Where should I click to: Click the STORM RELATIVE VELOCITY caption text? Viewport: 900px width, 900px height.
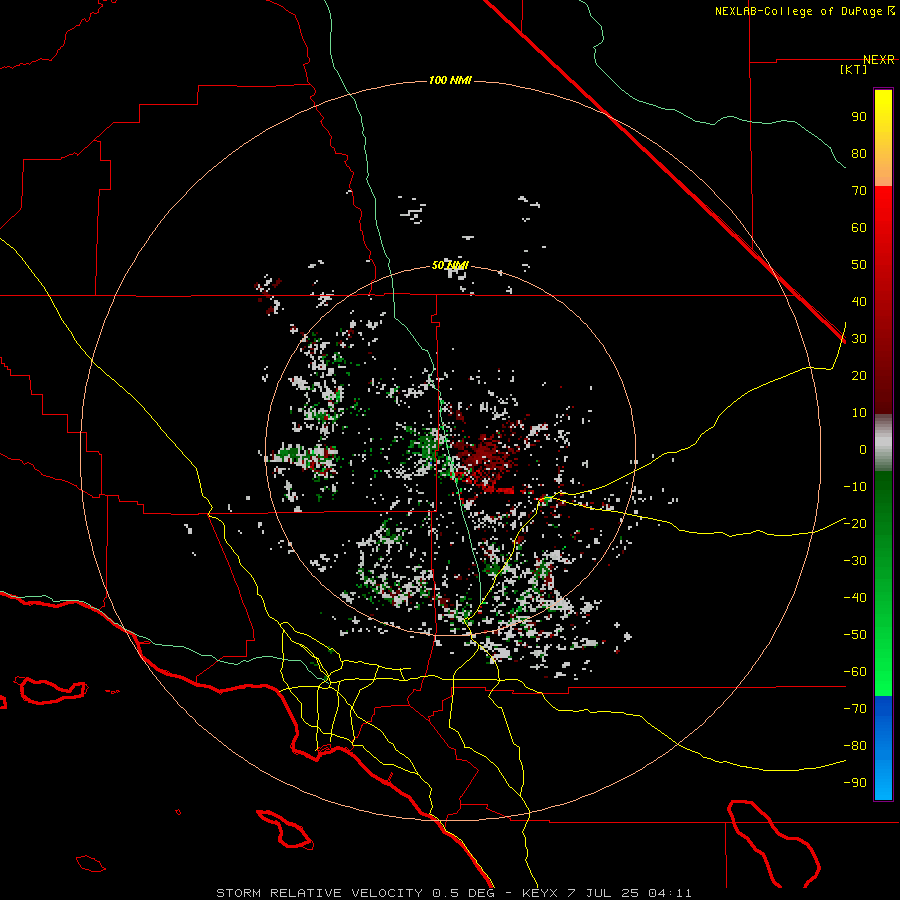point(320,893)
